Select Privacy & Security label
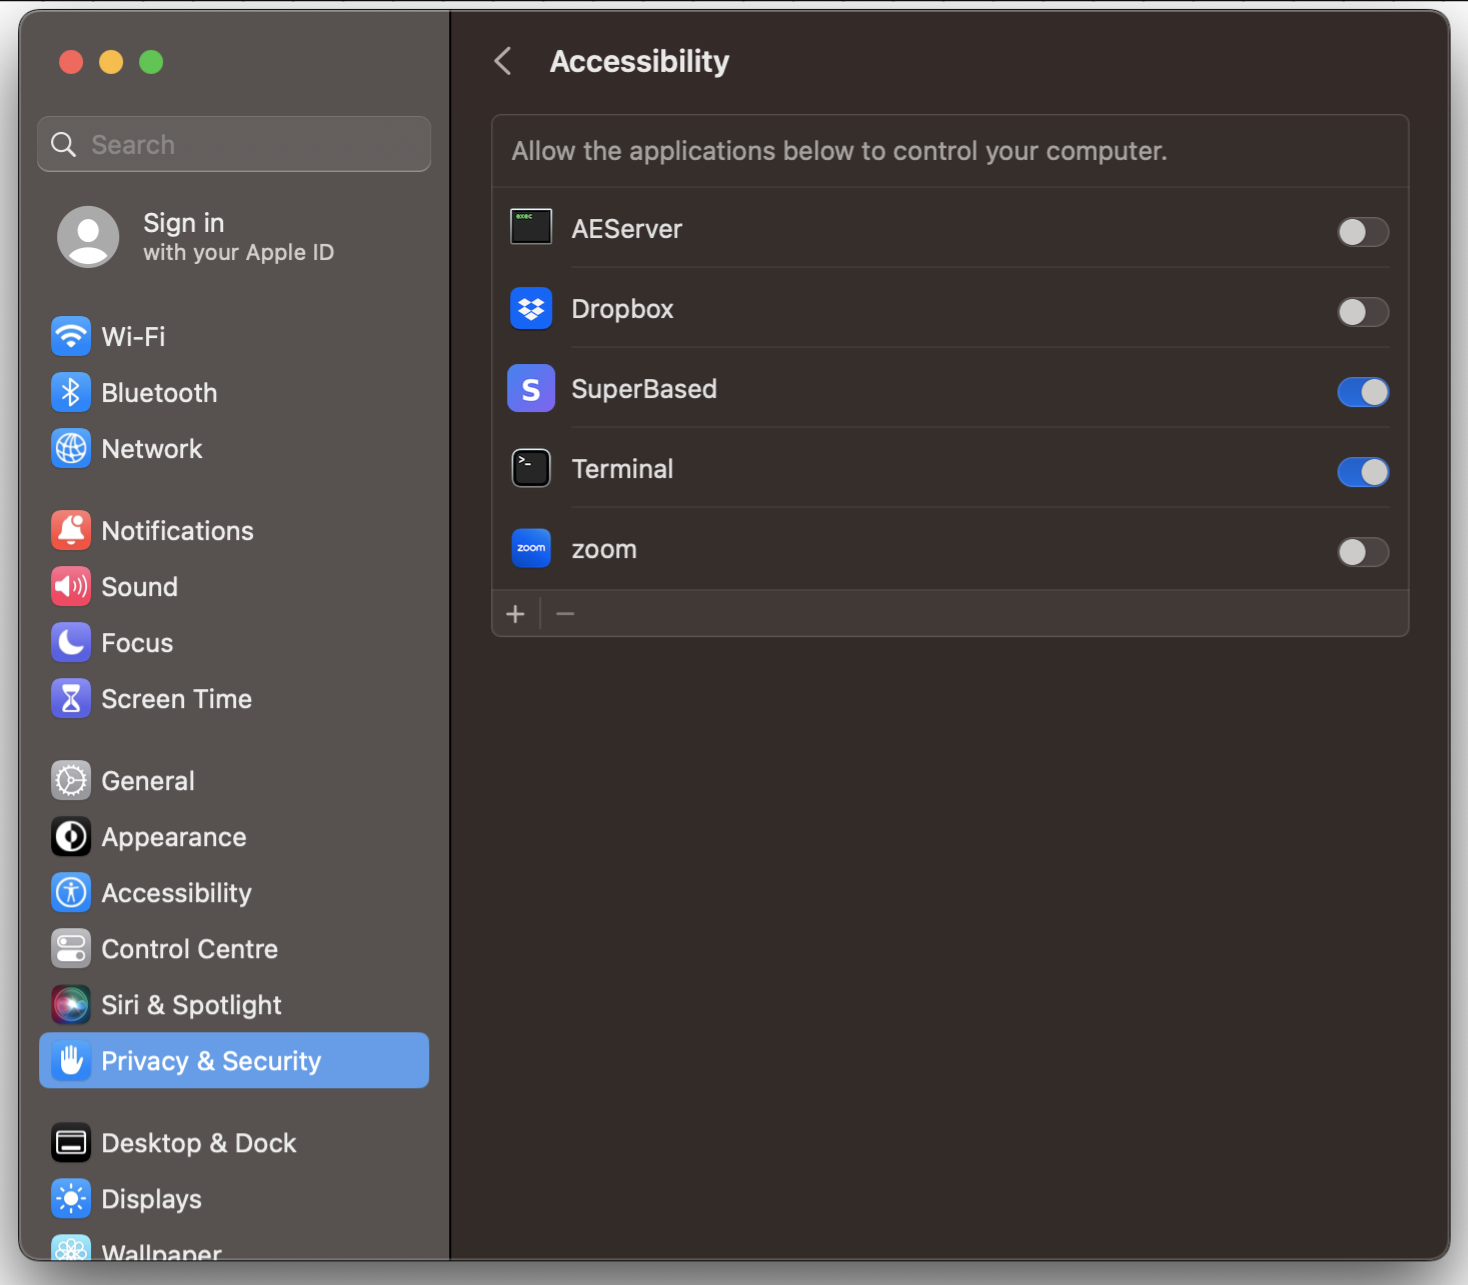The image size is (1468, 1285). (211, 1061)
